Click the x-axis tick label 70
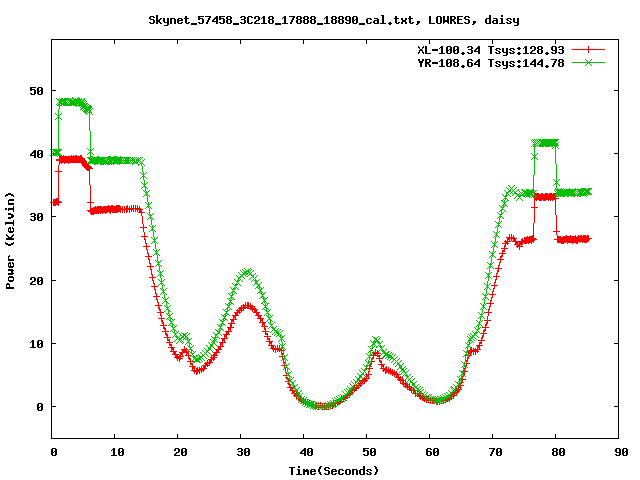The image size is (640, 480). [x=495, y=452]
